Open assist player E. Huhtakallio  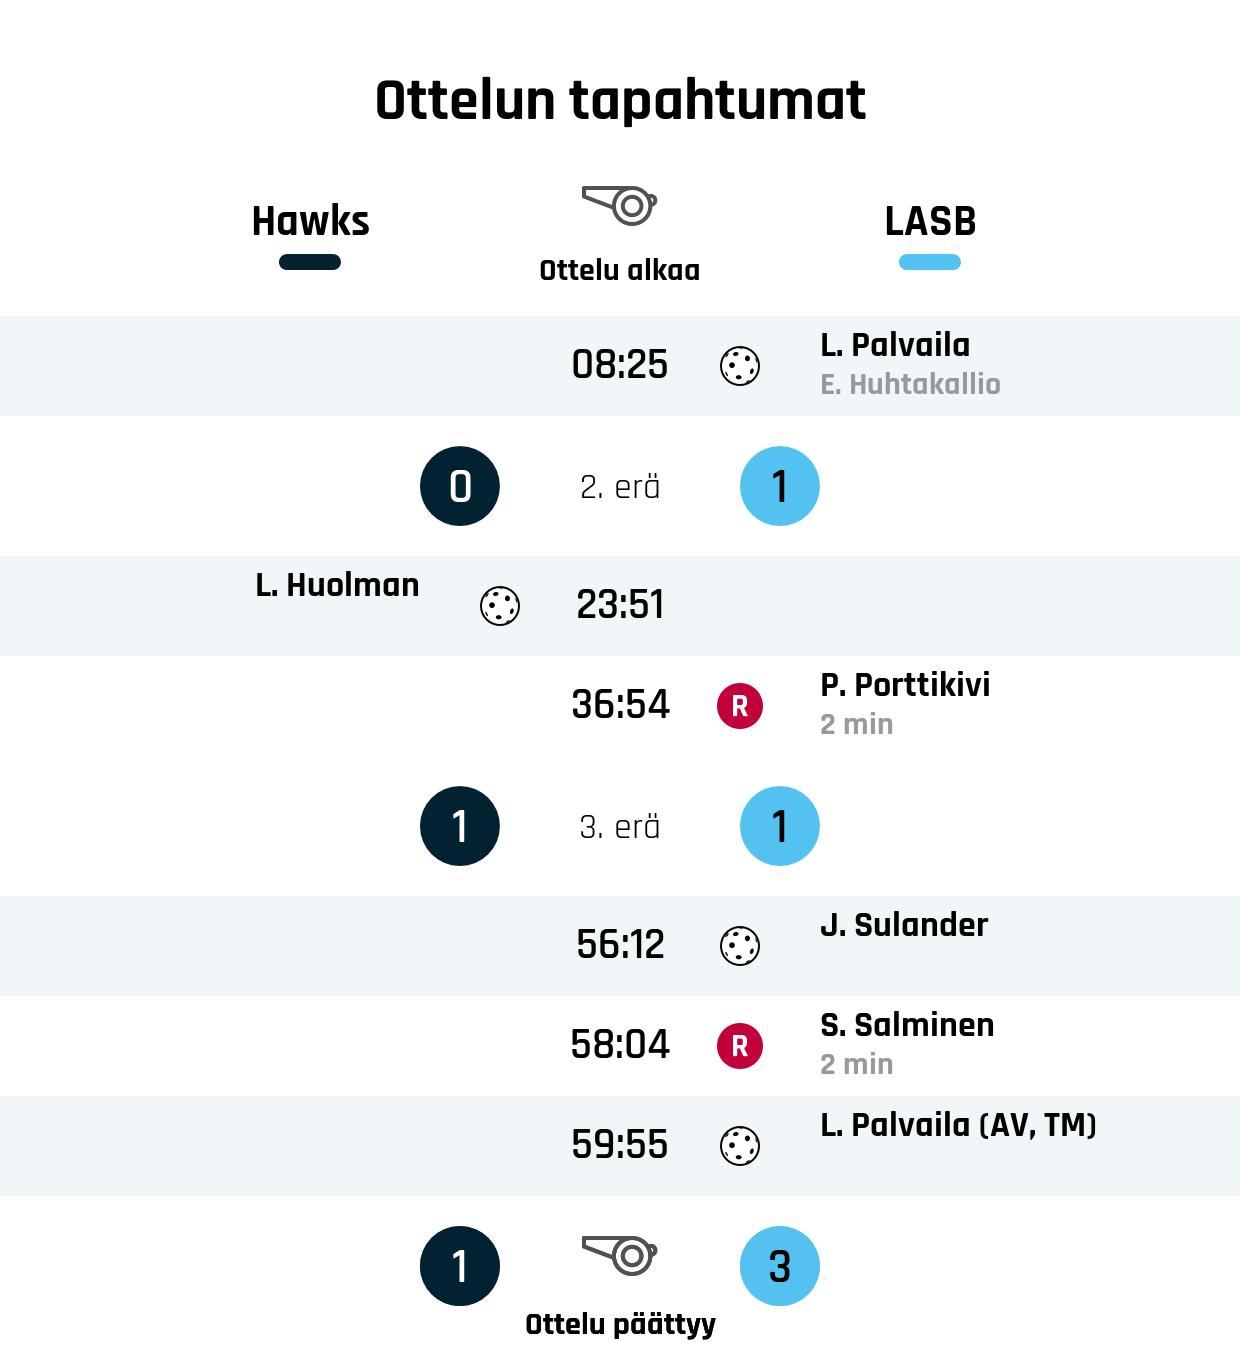(x=910, y=384)
